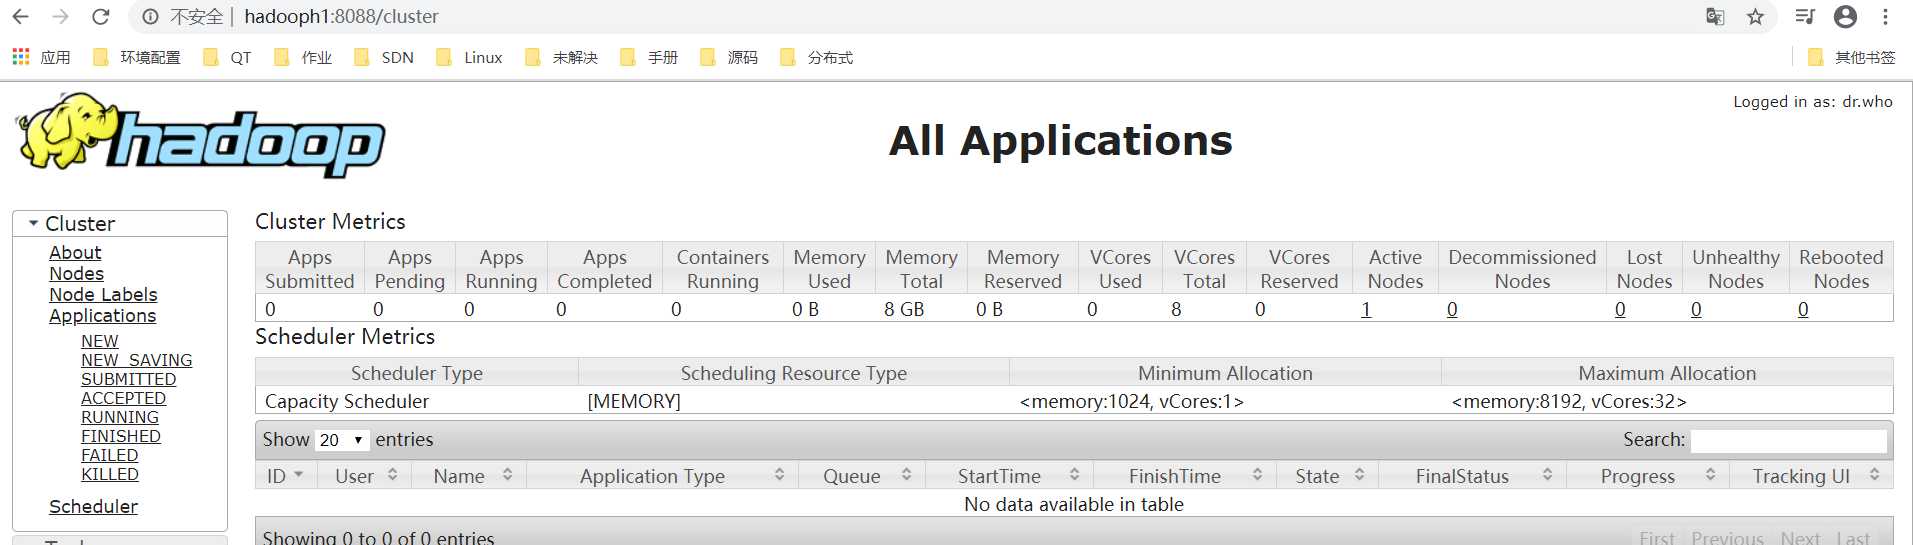Click the Previous pagination button
The image size is (1913, 545).
(1727, 538)
